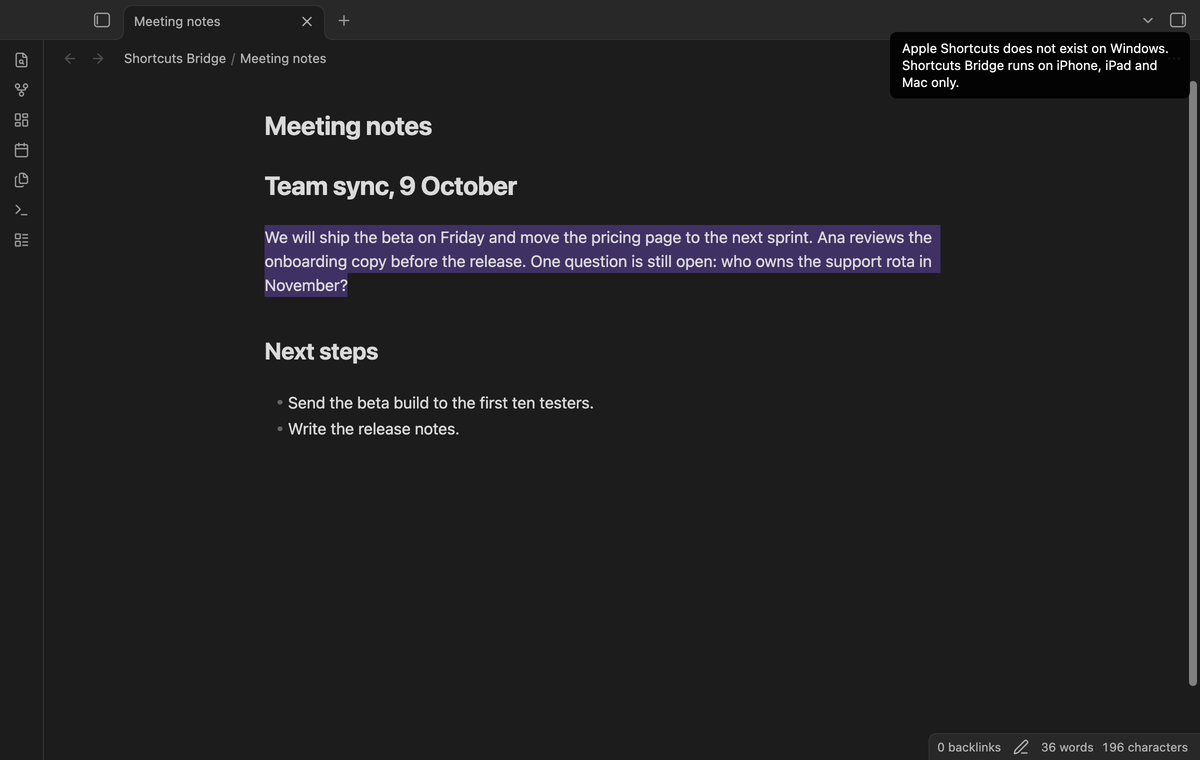Open a new tab with plus button
Viewport: 1200px width, 760px height.
click(344, 20)
